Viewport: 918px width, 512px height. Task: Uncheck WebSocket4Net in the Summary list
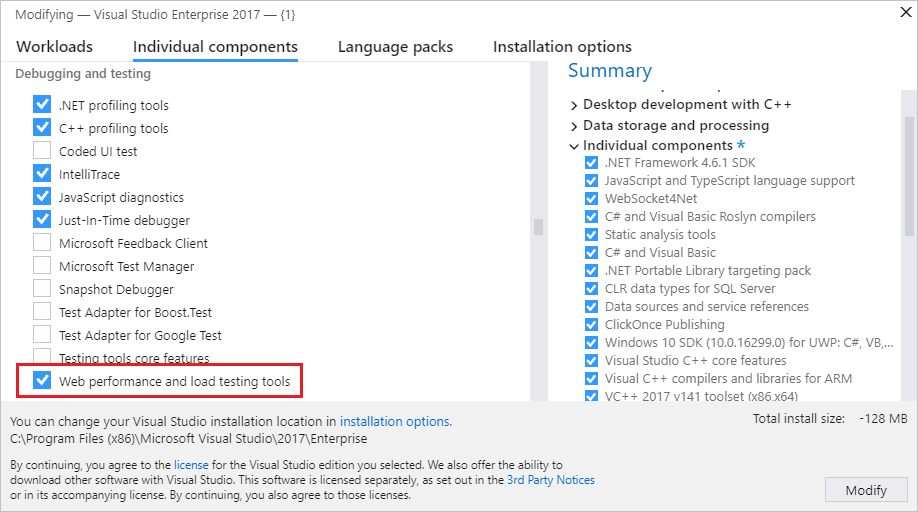pos(591,199)
